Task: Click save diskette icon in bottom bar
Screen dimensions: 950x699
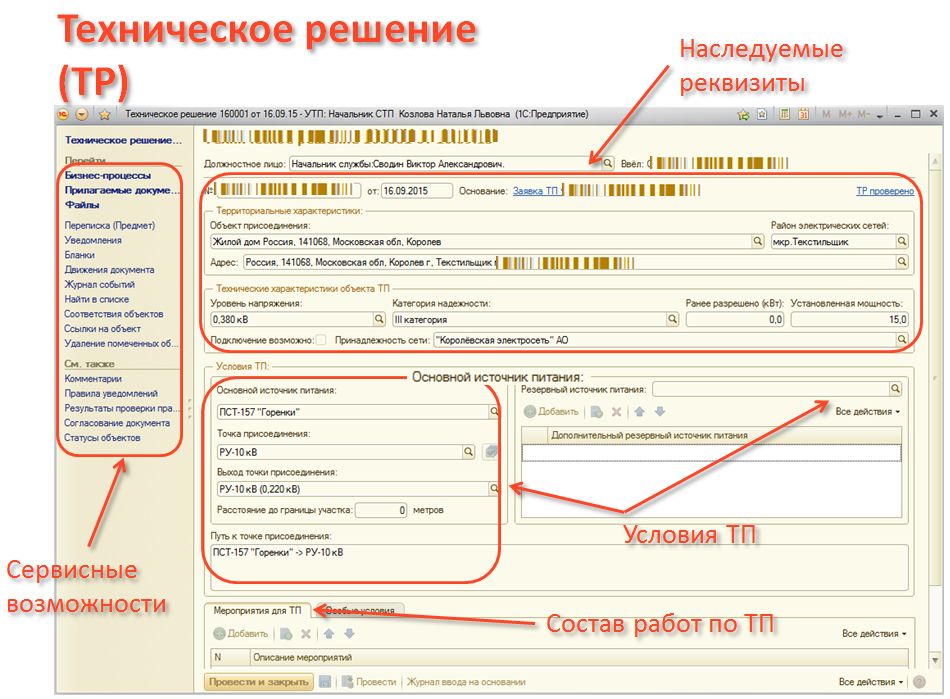Action: (325, 682)
